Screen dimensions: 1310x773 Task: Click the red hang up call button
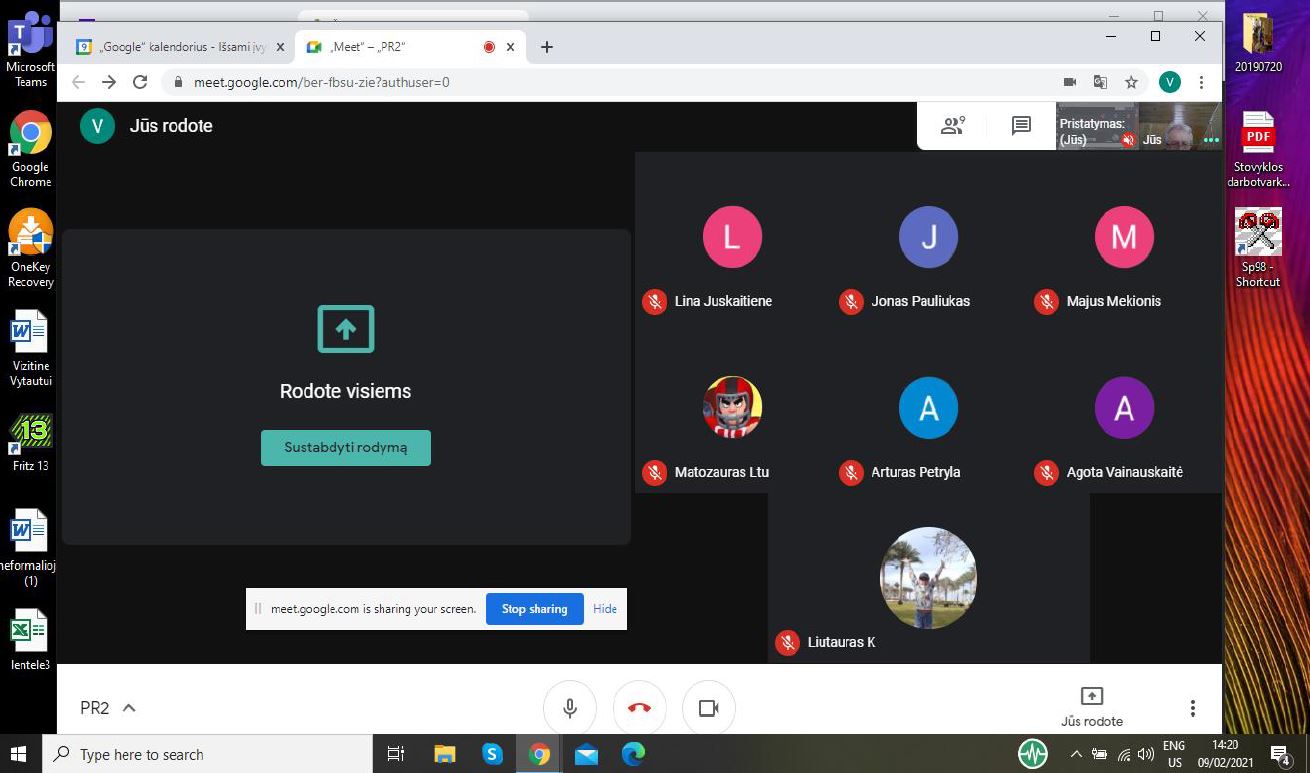[639, 708]
